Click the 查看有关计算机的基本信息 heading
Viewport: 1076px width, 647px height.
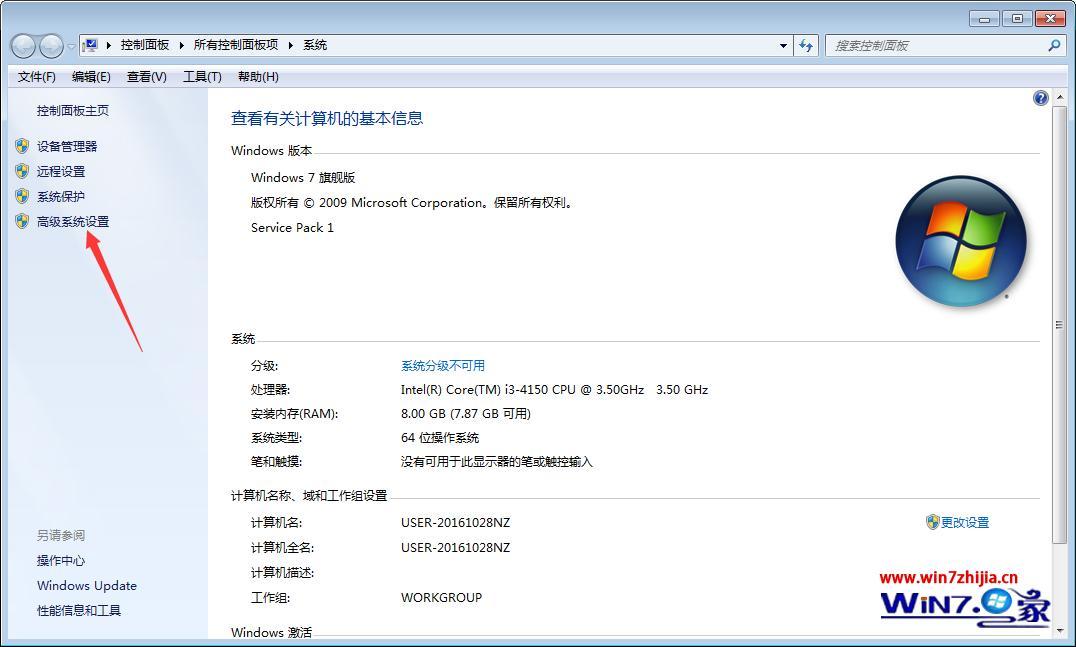tap(327, 119)
